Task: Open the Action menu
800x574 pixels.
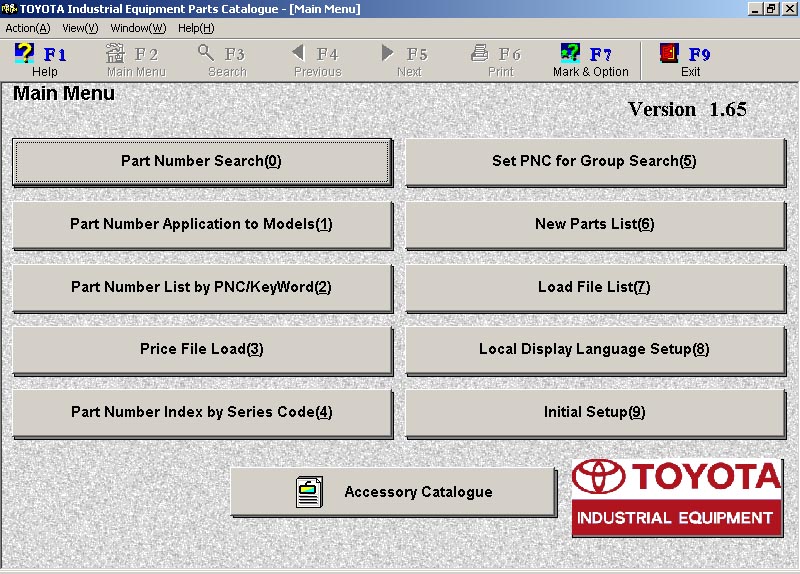Action: [28, 29]
